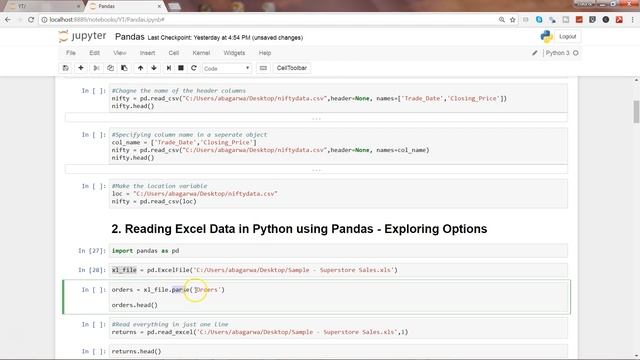640x360 pixels.
Task: Open the black circular extension icon
Action: pos(606,20)
